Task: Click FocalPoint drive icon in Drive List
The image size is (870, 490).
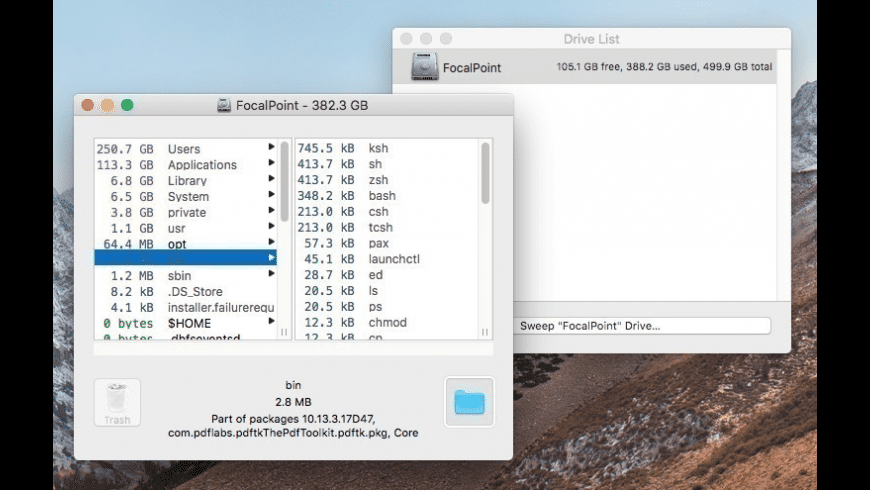Action: (x=424, y=67)
